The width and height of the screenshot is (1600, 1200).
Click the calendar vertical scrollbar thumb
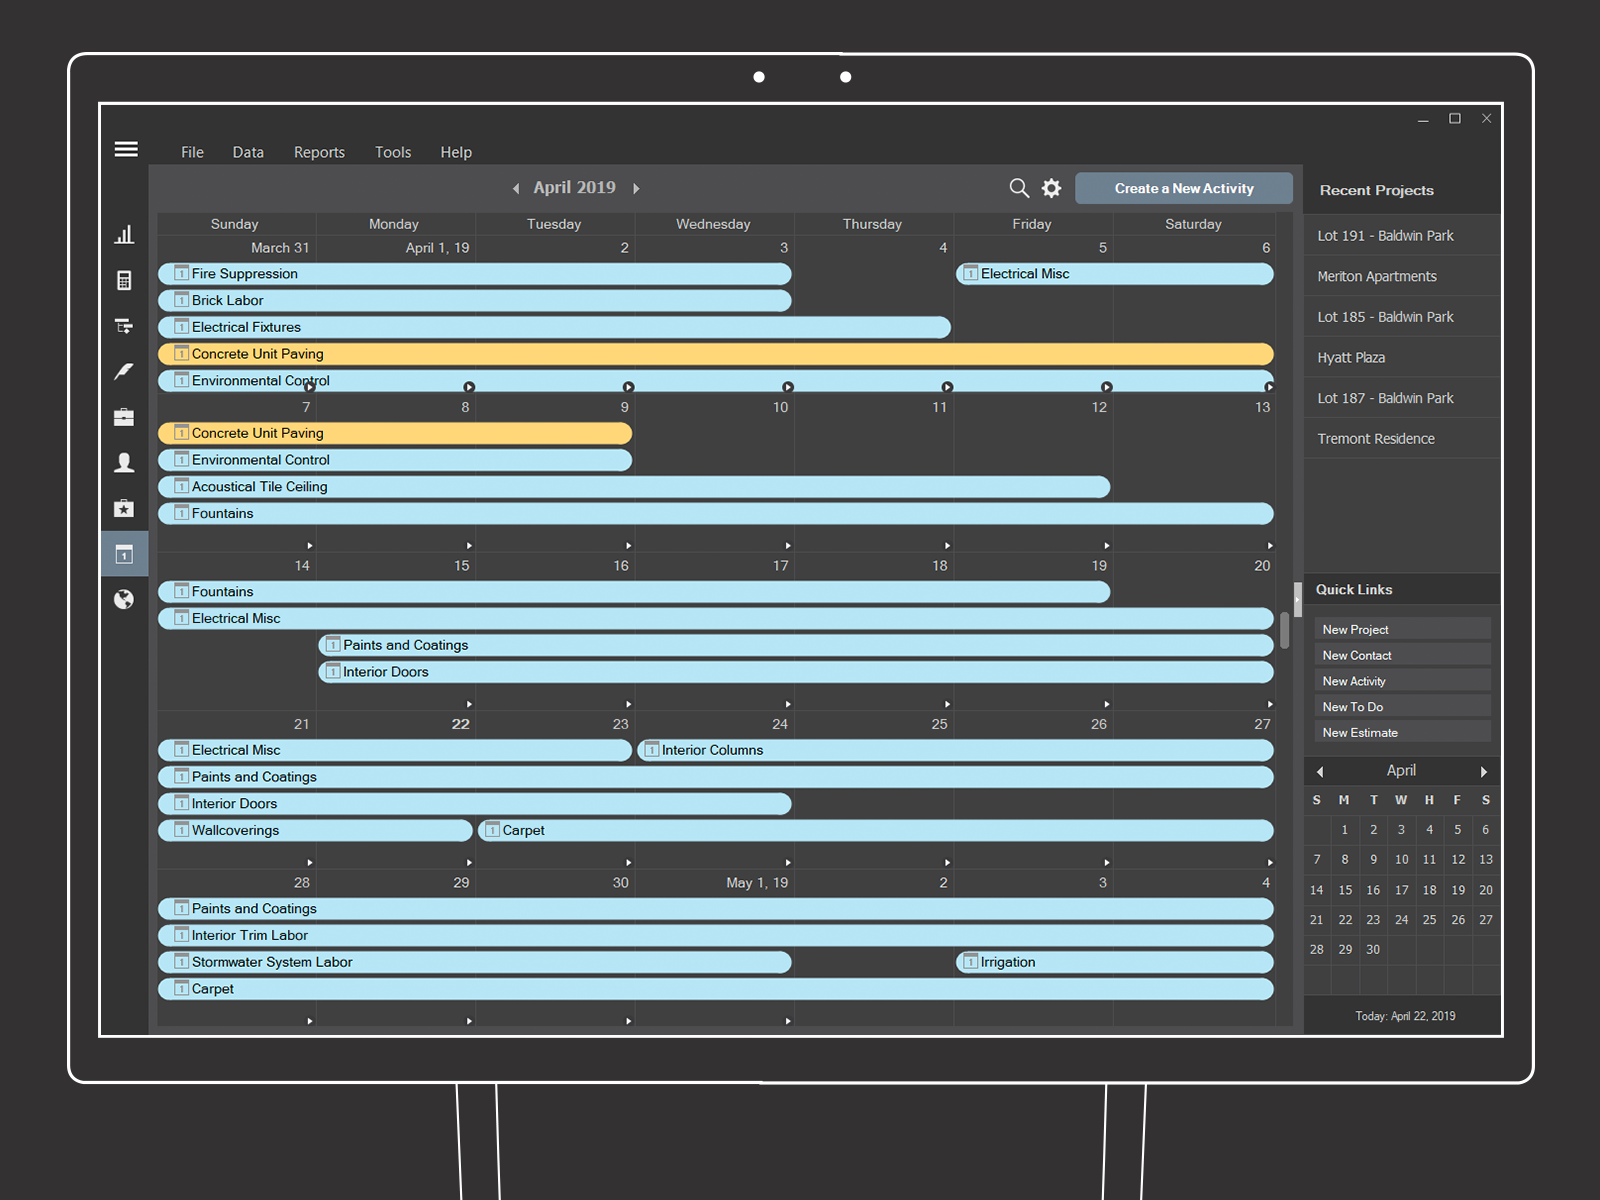[x=1285, y=630]
